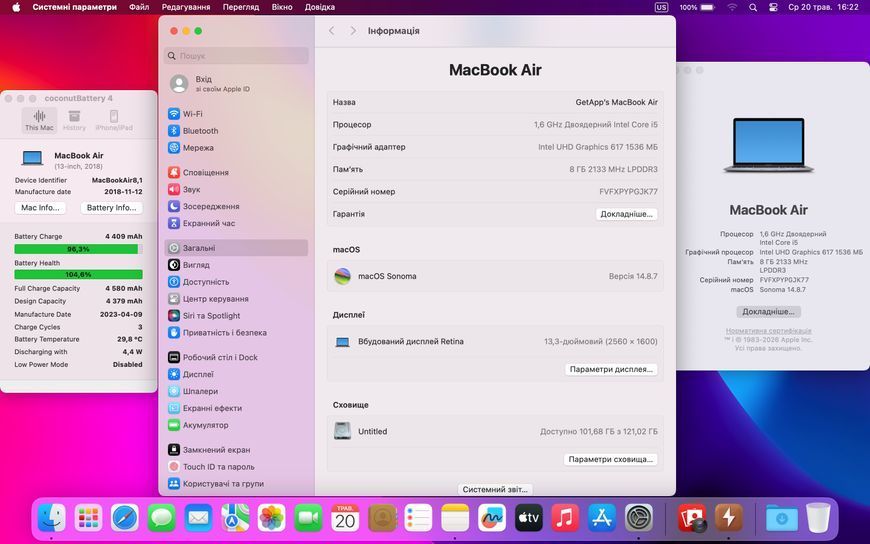Open Siri та Spotlight settings

(x=236, y=315)
